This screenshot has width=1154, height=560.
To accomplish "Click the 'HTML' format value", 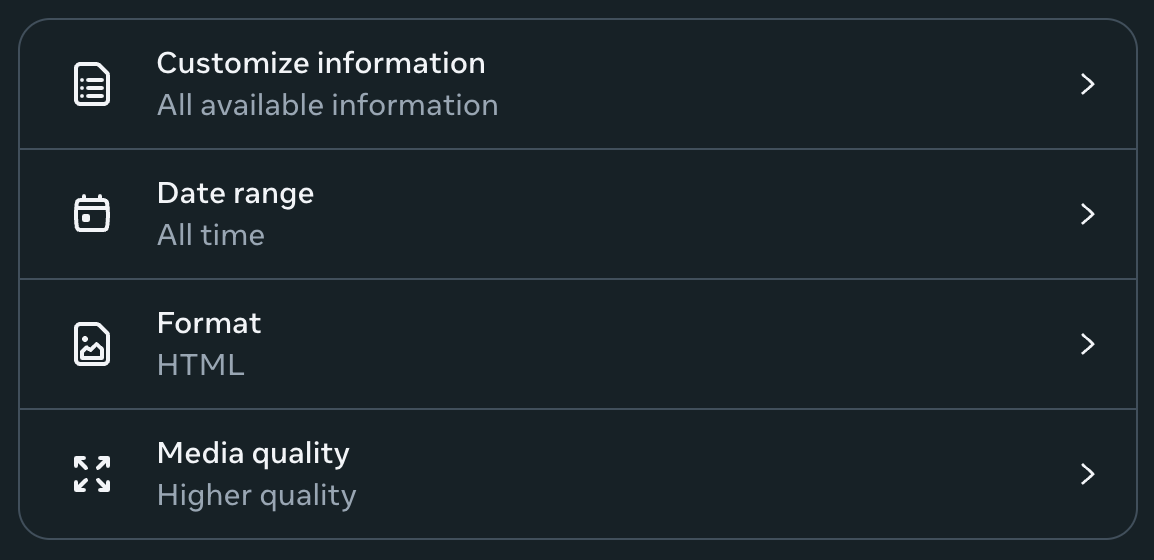I will pos(200,365).
